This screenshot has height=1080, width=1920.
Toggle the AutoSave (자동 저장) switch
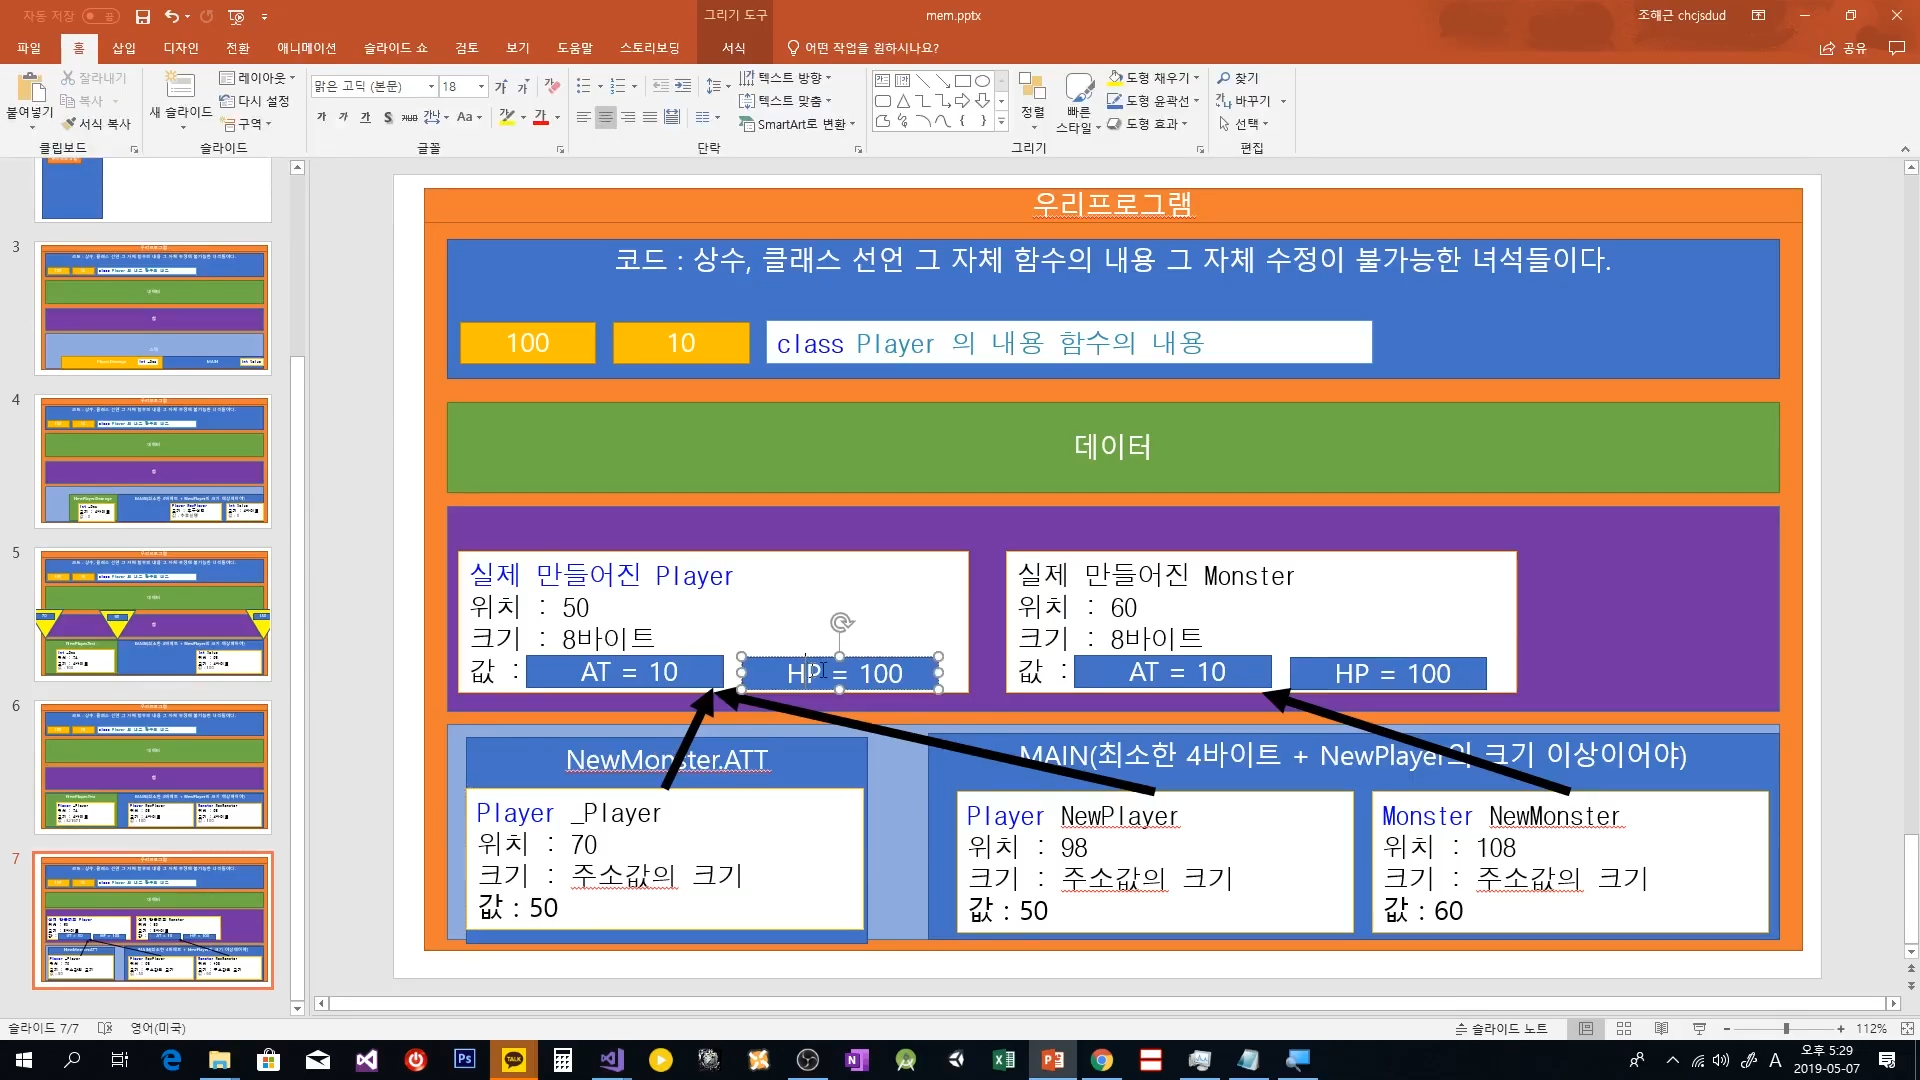[101, 16]
